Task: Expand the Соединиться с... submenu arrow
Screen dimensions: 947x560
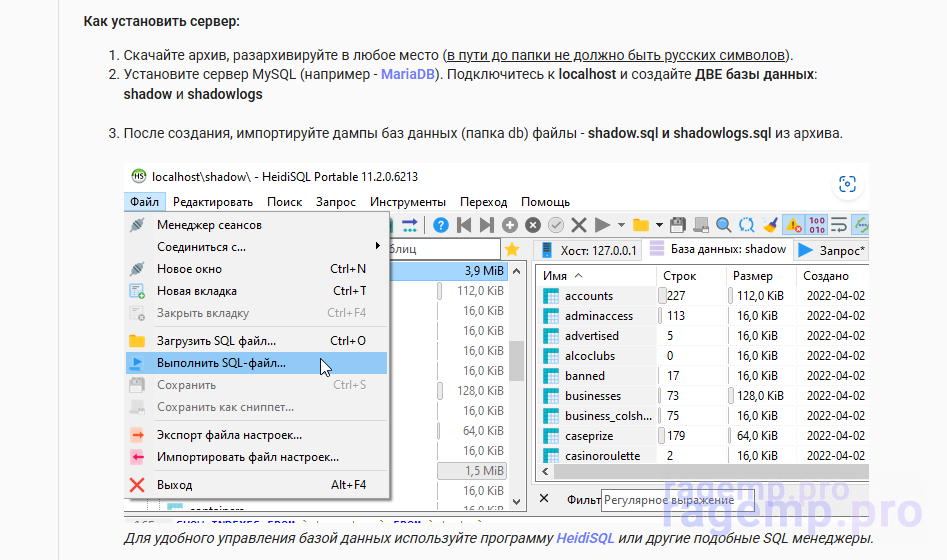Action: tap(377, 246)
